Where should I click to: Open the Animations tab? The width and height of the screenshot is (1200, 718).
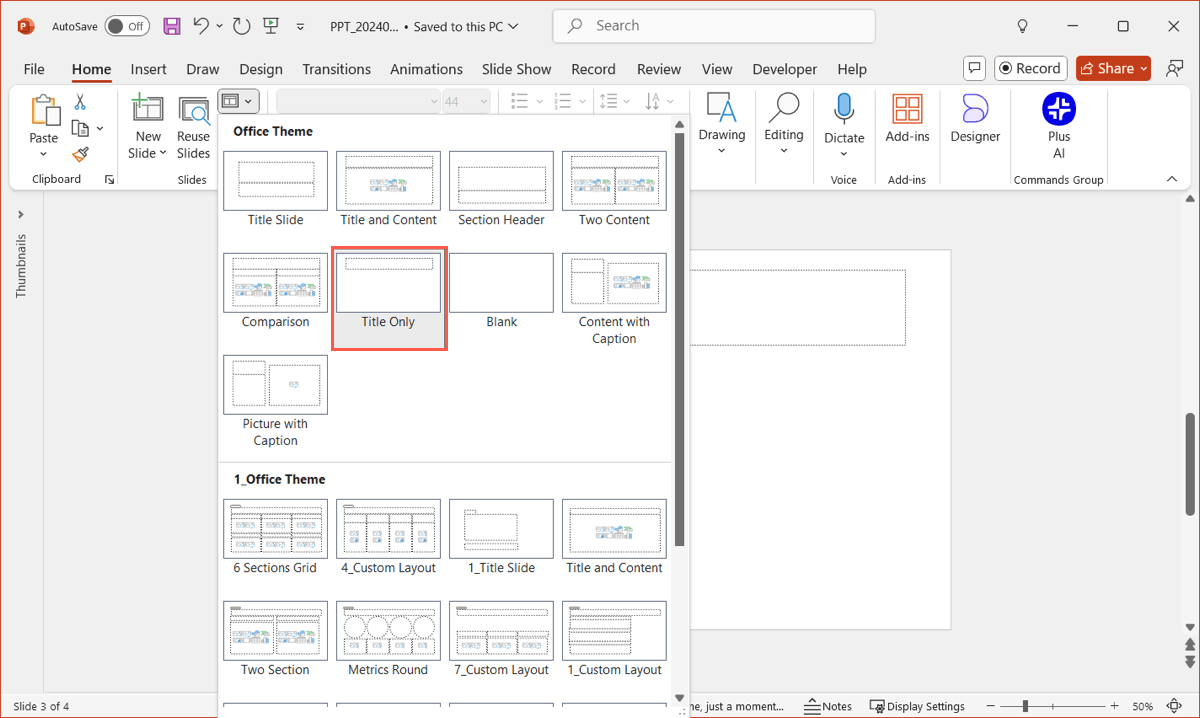tap(427, 69)
